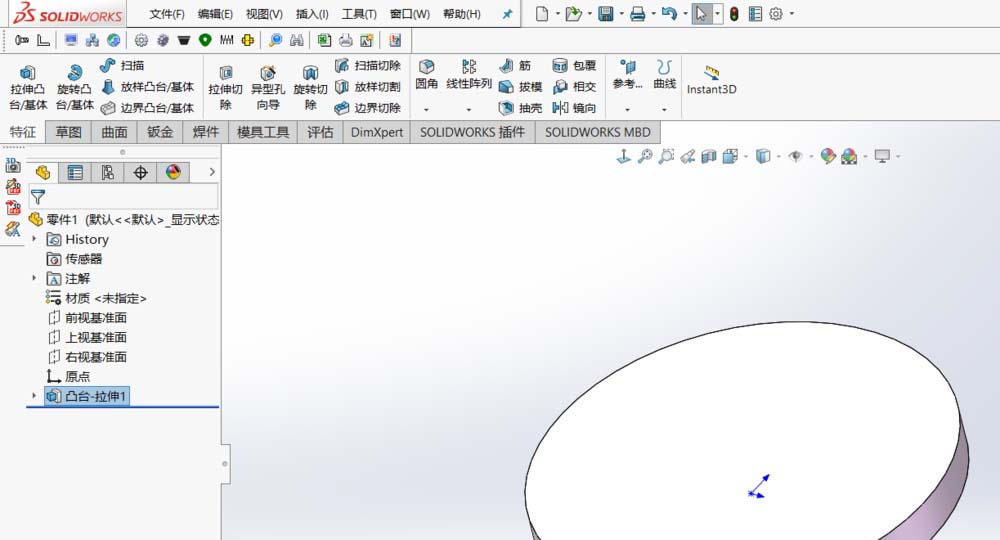Click the Curves (曲线) tool
The image size is (1000, 540).
(665, 75)
